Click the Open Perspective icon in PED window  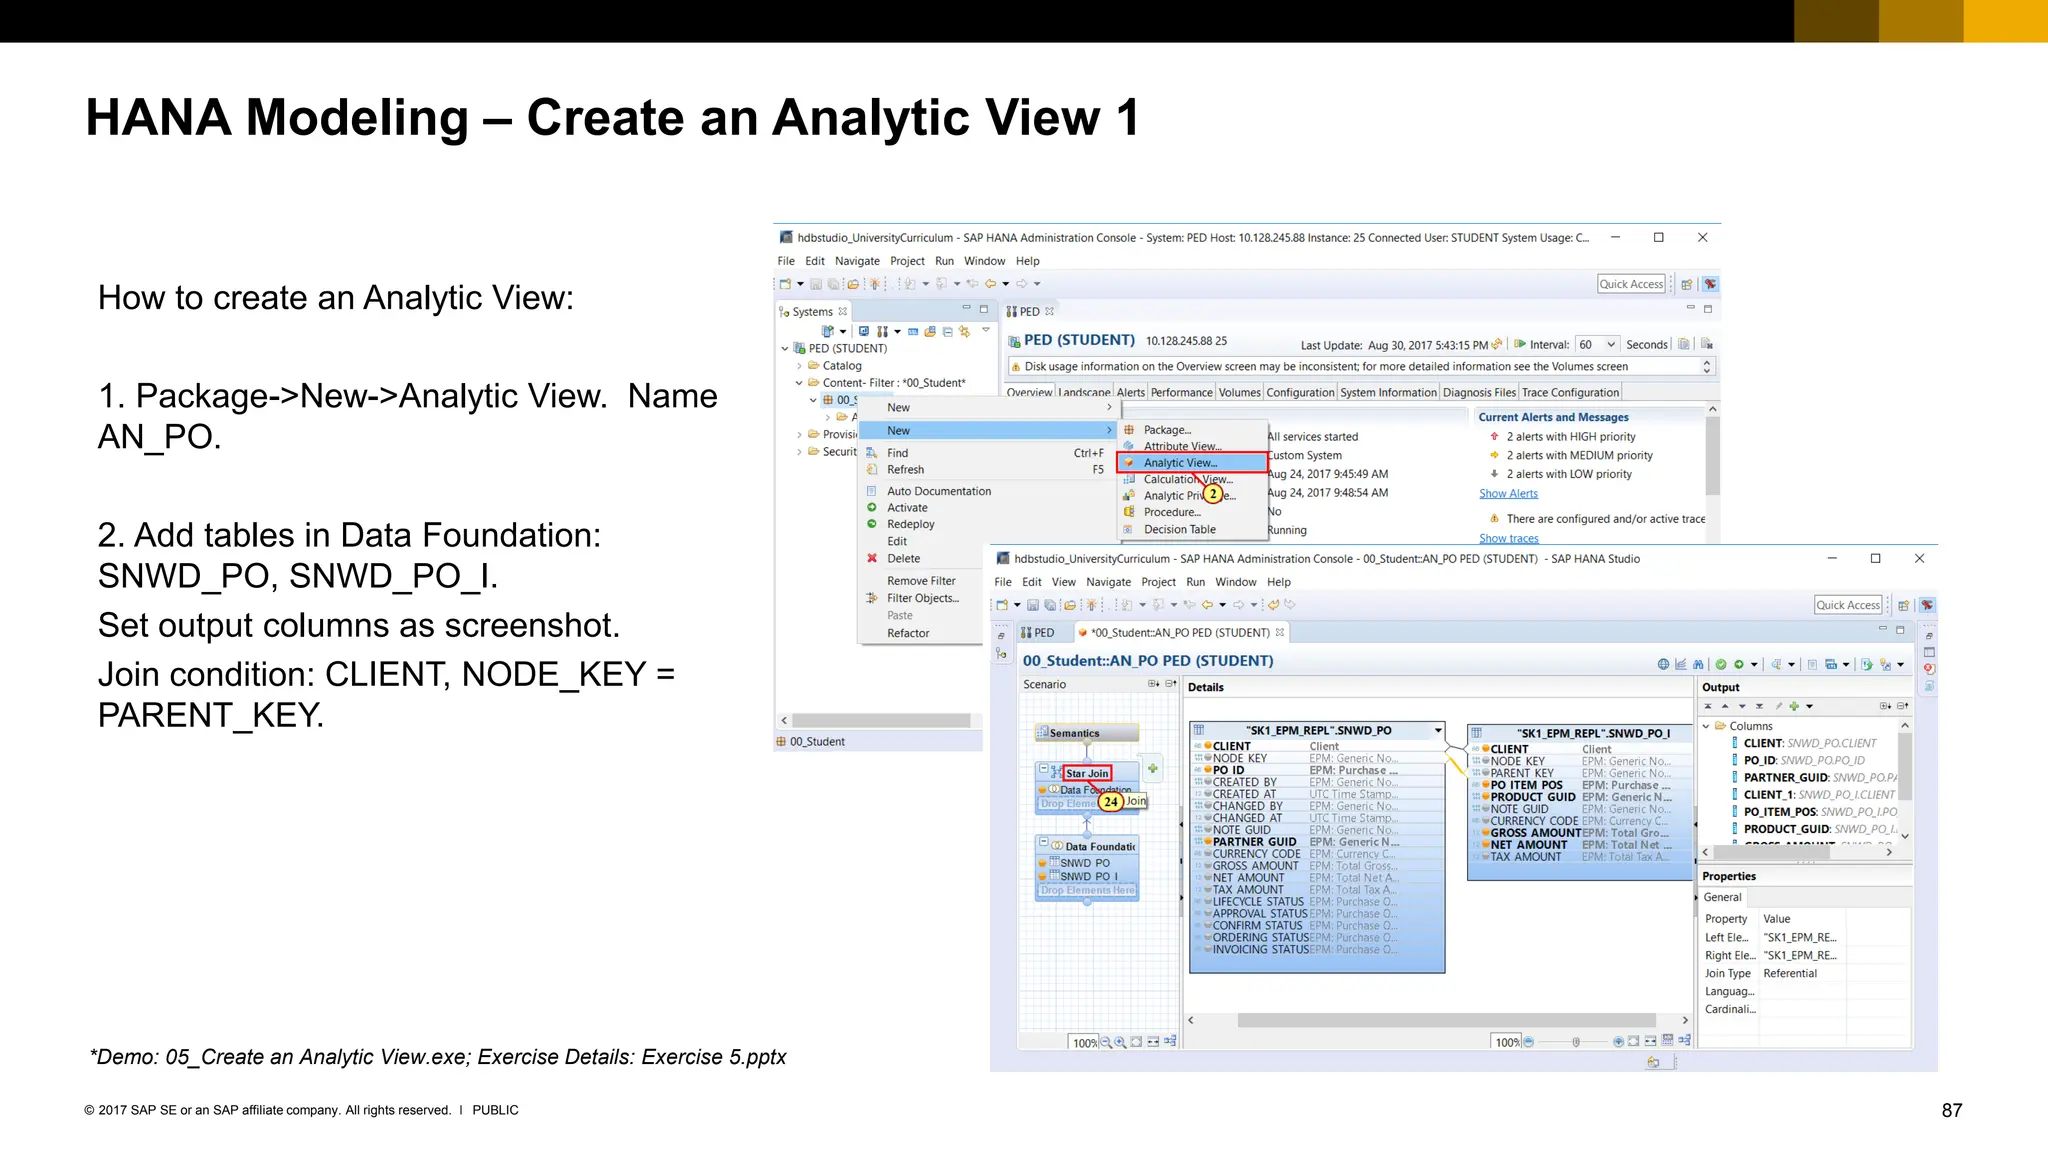(1687, 284)
